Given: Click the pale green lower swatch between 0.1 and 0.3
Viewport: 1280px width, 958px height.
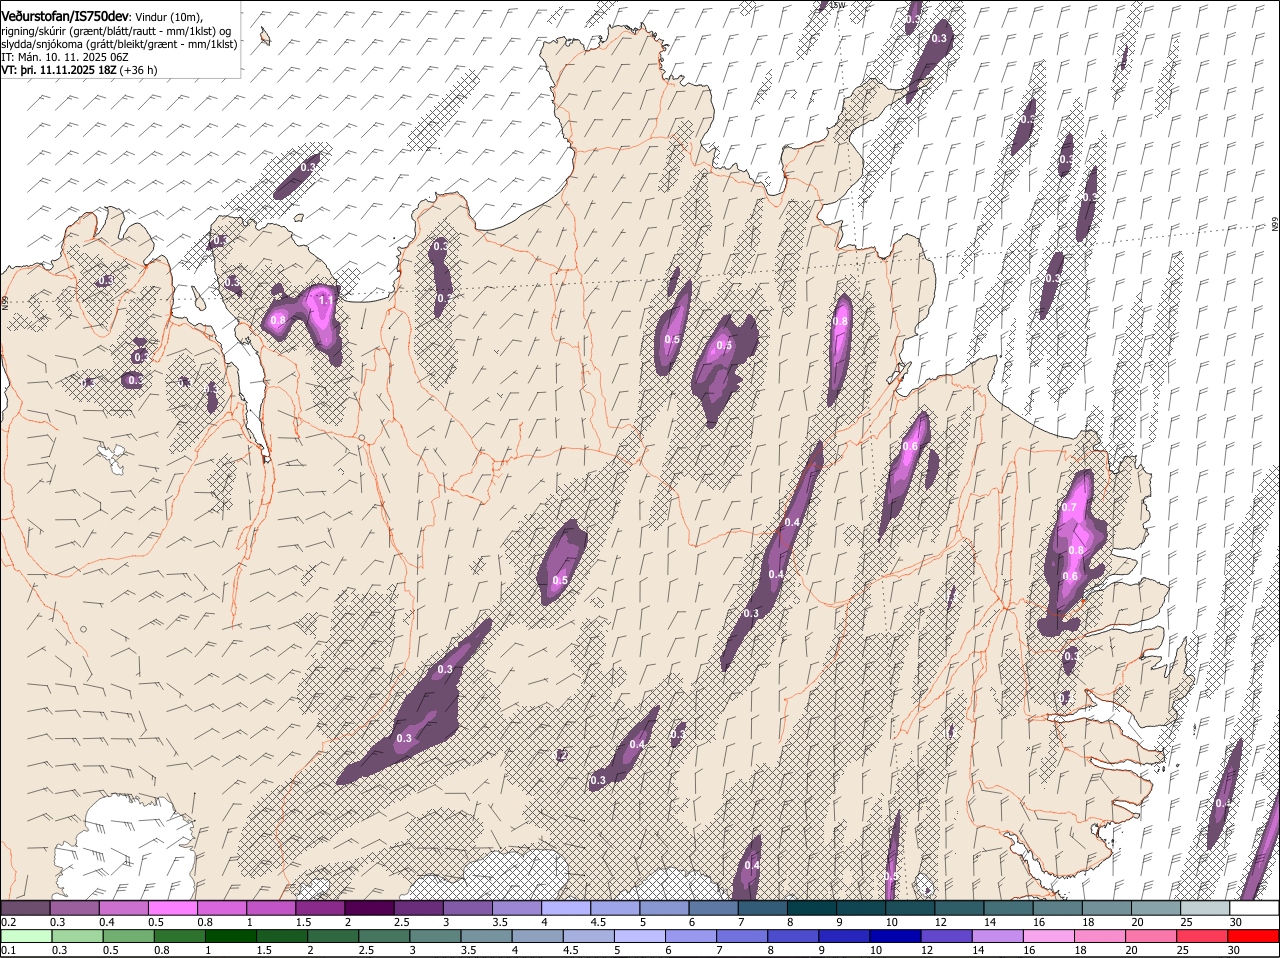Looking at the screenshot, I should click(x=27, y=937).
